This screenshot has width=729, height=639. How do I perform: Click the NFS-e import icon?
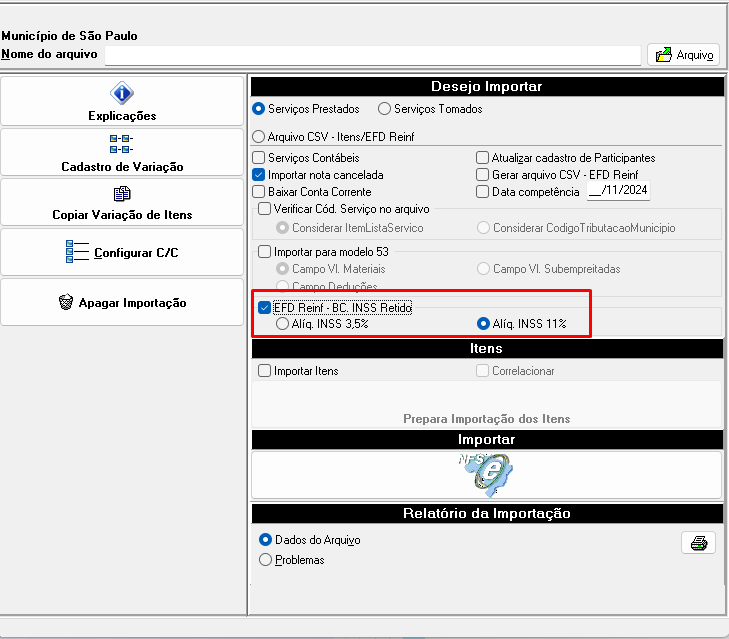point(486,475)
